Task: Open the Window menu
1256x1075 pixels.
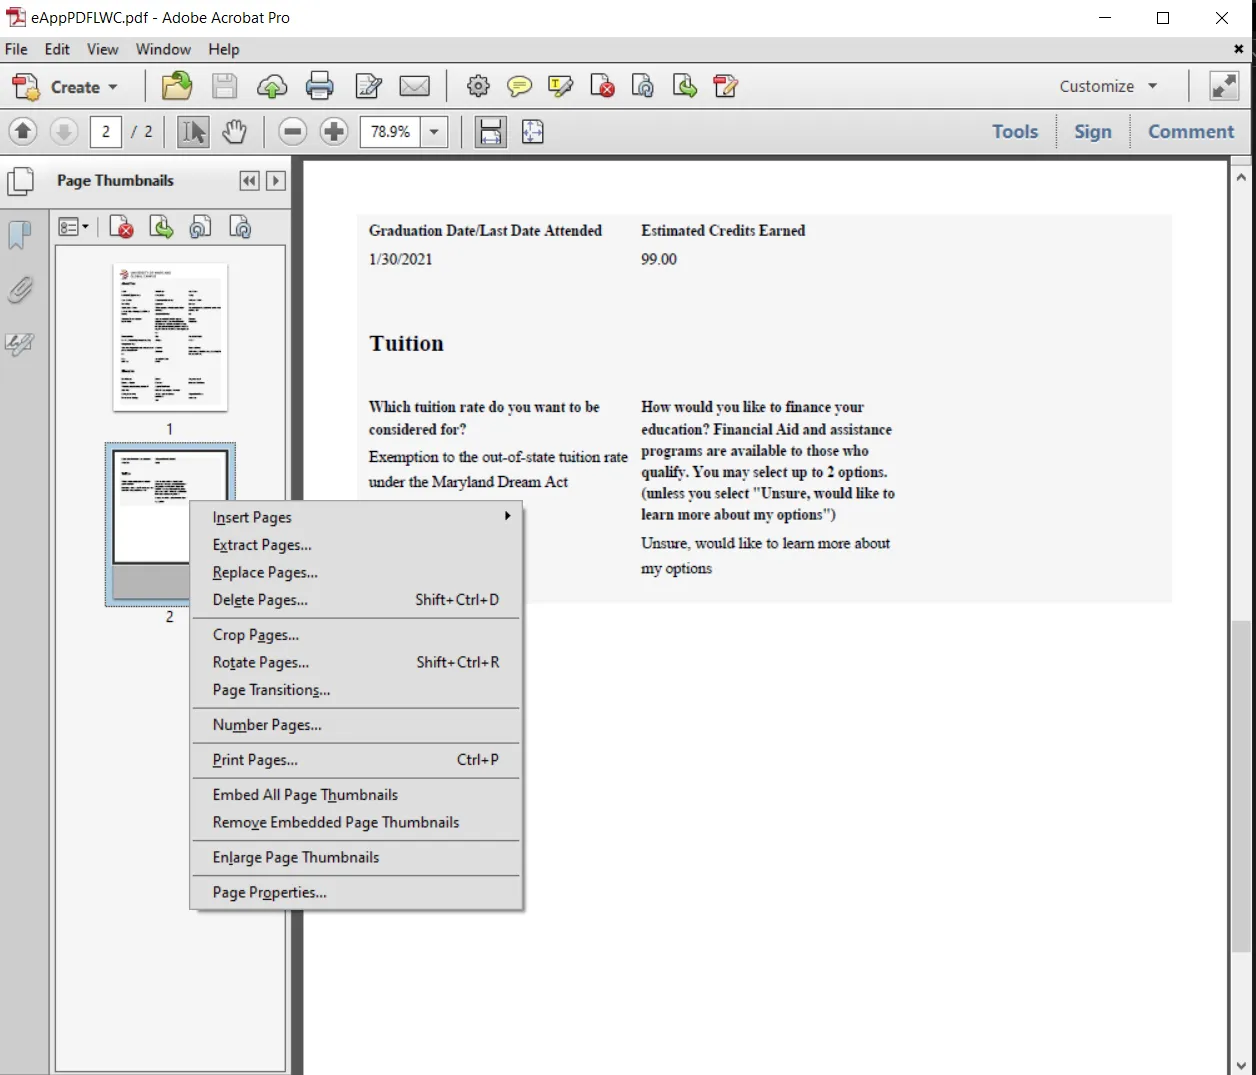Action: 163,49
